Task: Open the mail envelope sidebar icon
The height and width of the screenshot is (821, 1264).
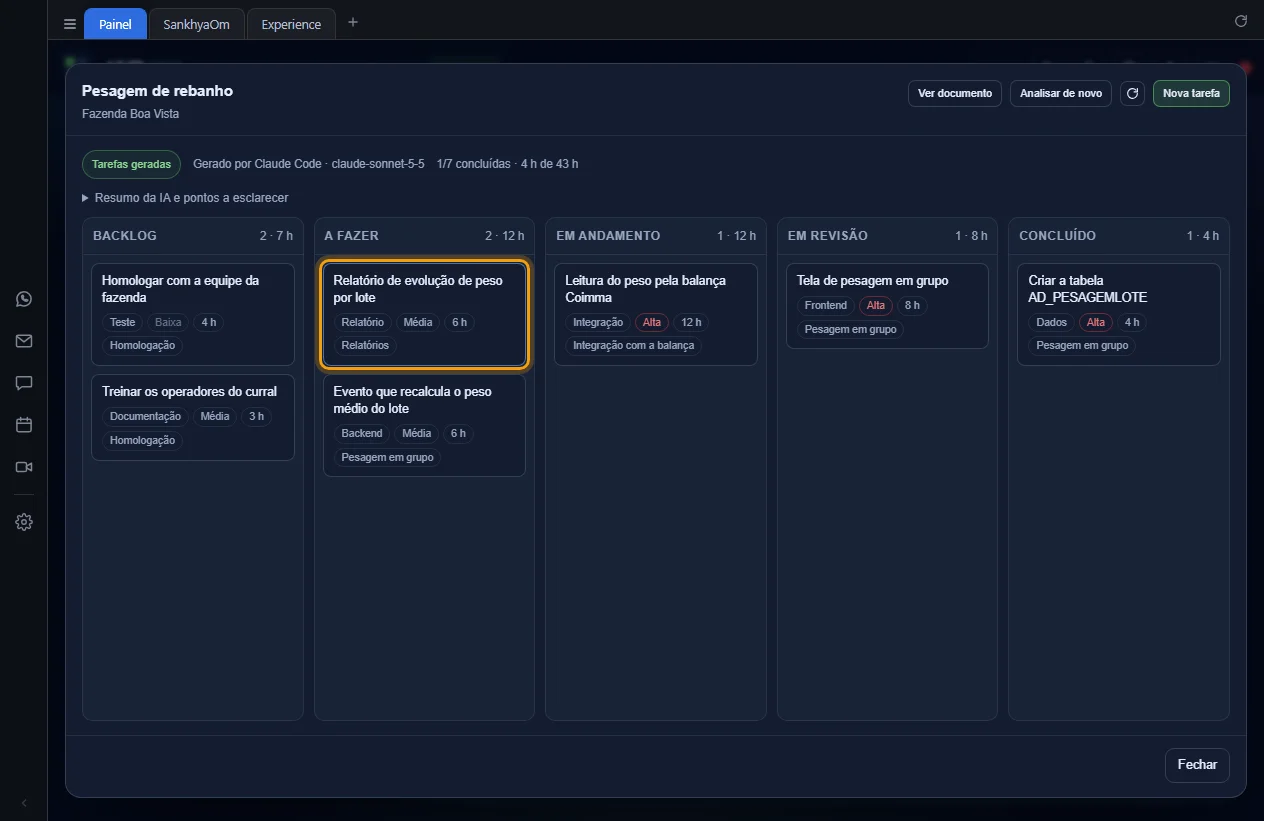Action: pos(24,341)
